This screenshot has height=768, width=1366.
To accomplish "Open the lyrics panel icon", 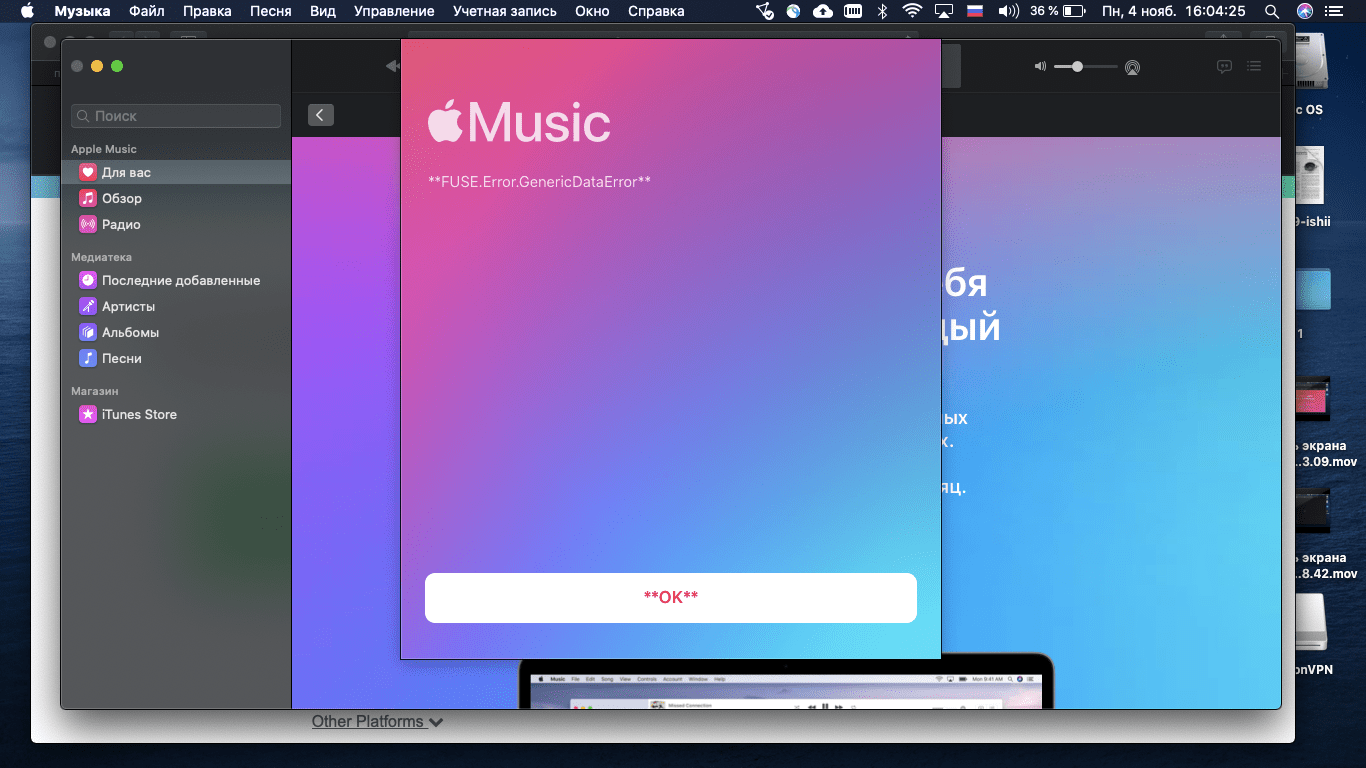I will 1224,67.
